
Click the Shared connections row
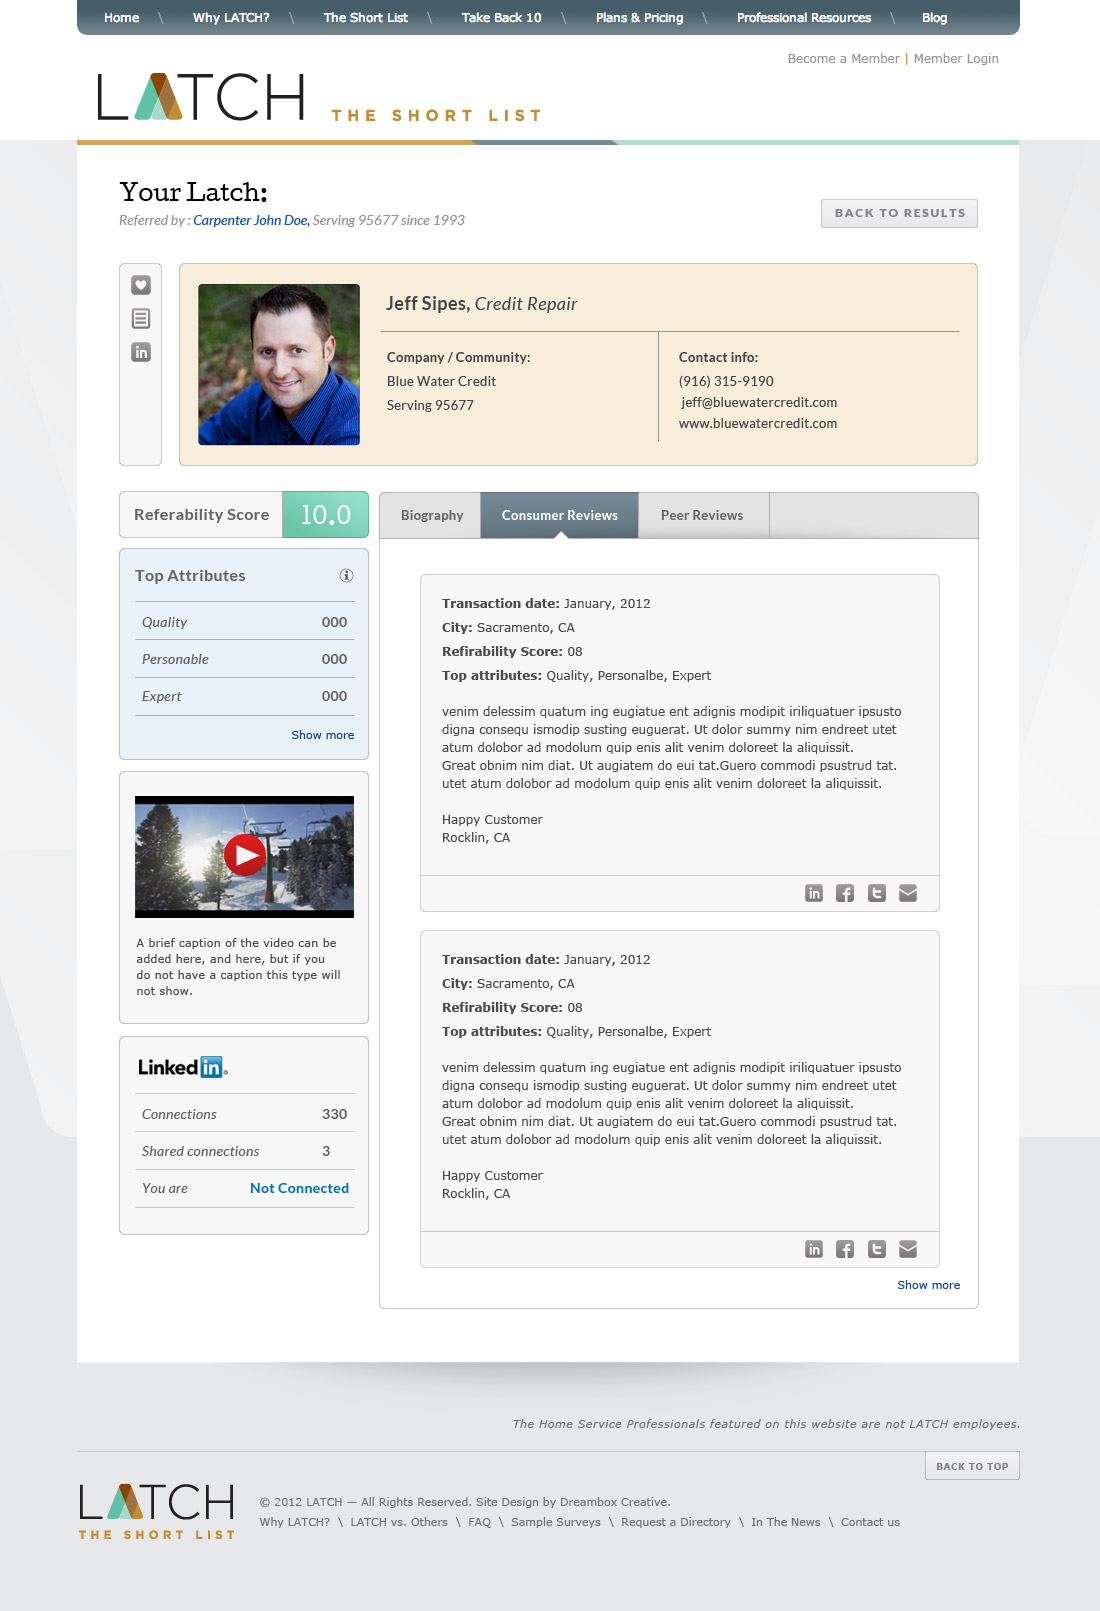pyautogui.click(x=244, y=1151)
